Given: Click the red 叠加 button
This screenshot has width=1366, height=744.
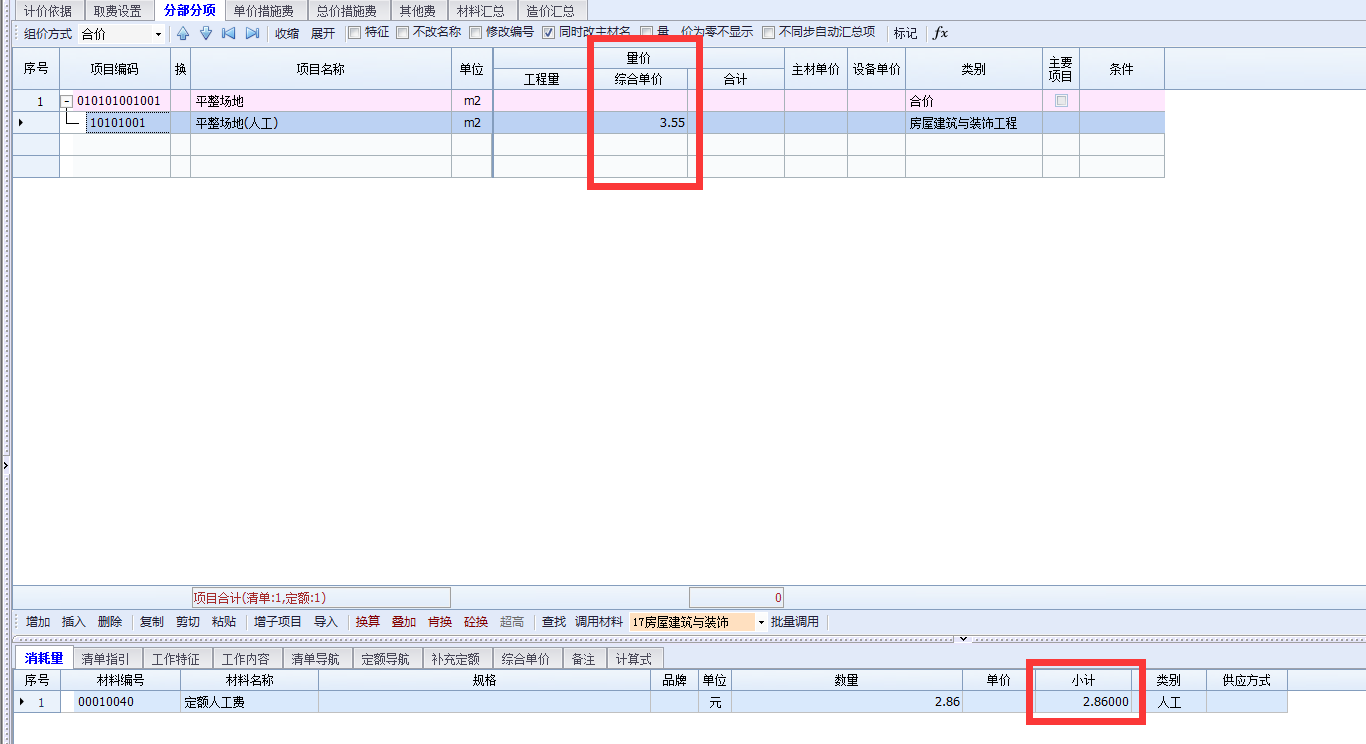Looking at the screenshot, I should pyautogui.click(x=404, y=622).
